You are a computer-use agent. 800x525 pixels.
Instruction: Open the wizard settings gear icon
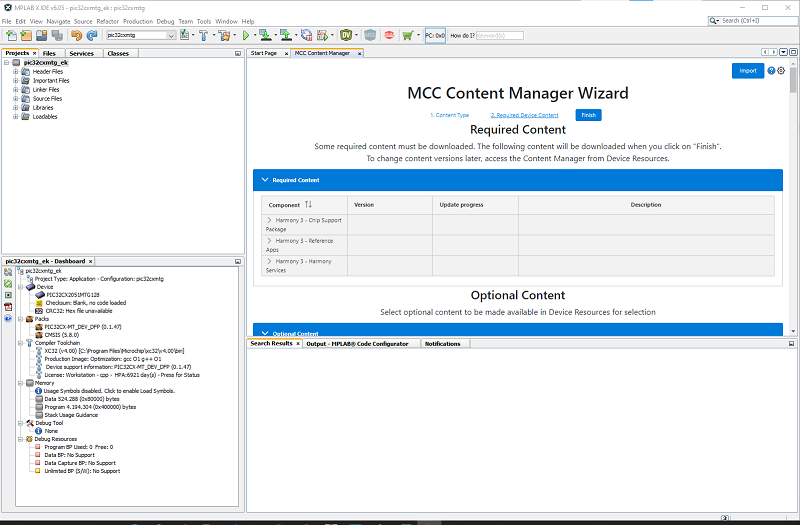coord(781,70)
